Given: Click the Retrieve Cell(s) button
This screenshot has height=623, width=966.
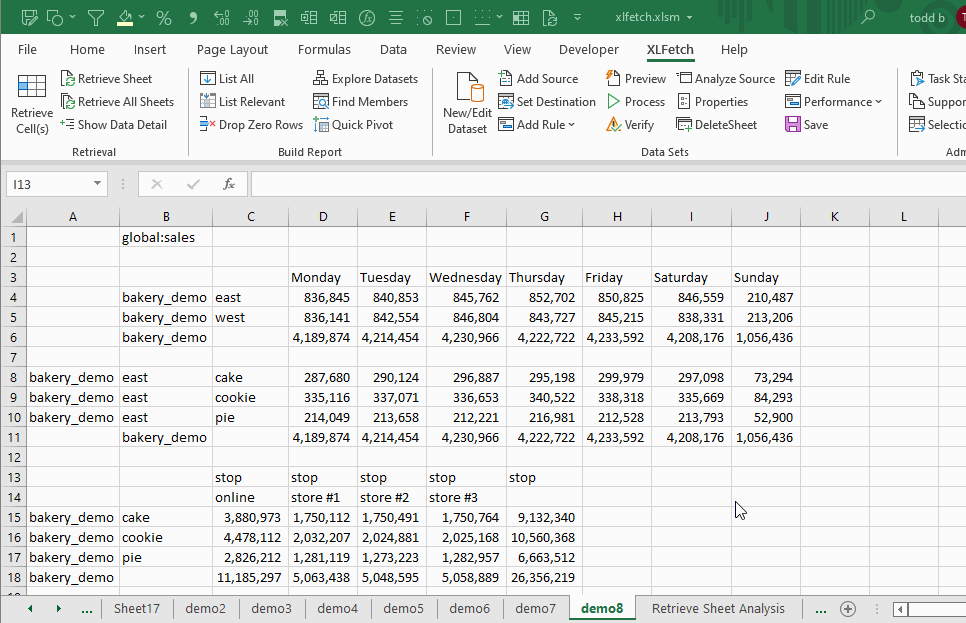Looking at the screenshot, I should click(x=32, y=104).
